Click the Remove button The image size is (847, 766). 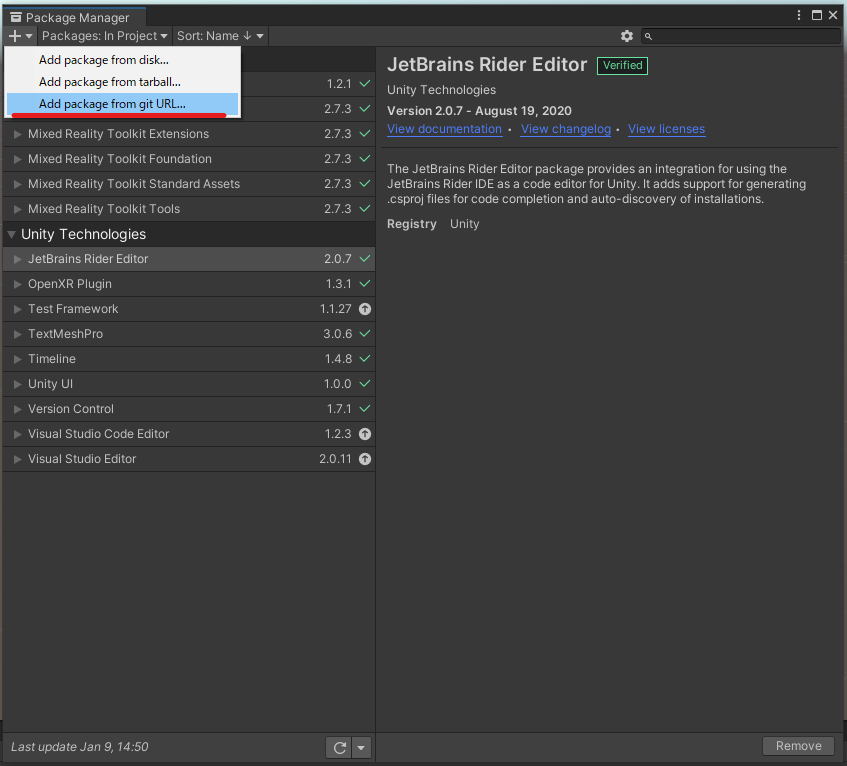798,746
